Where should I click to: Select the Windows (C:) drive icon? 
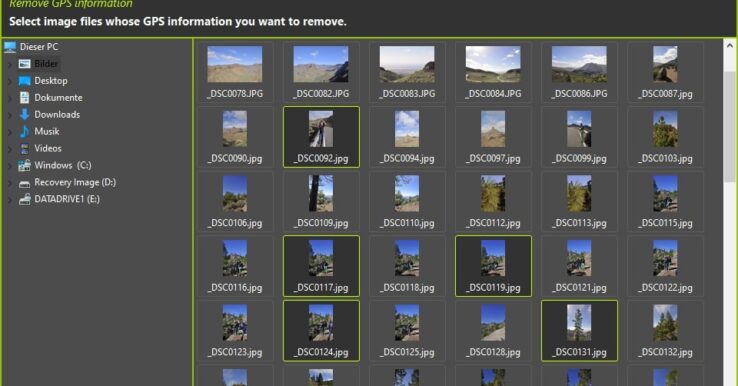click(x=24, y=165)
